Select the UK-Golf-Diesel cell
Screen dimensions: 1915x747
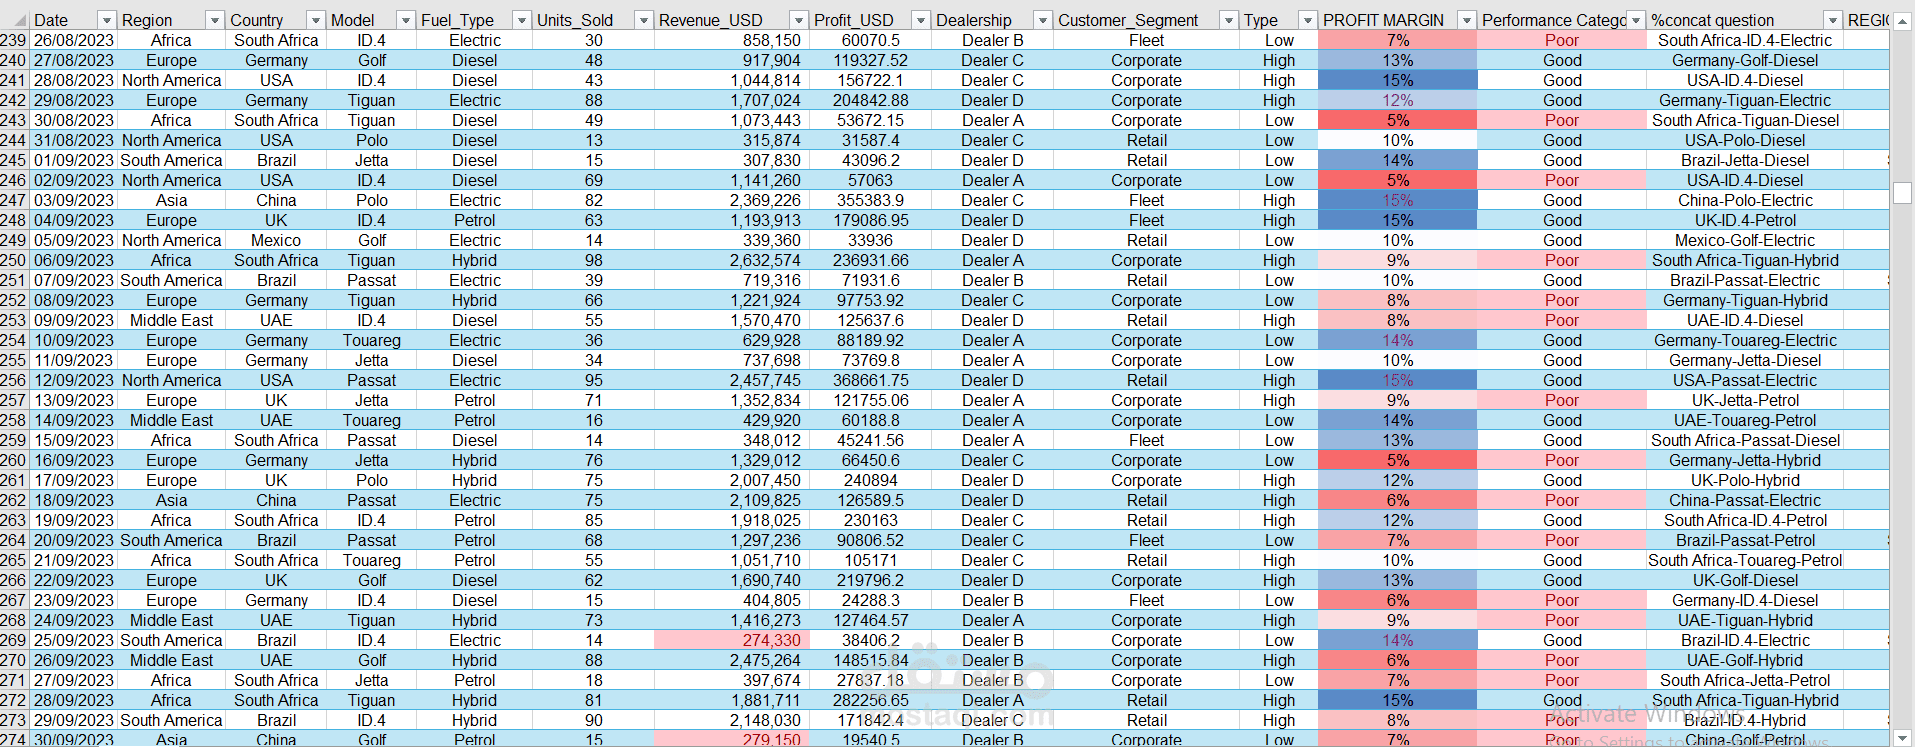coord(1745,580)
